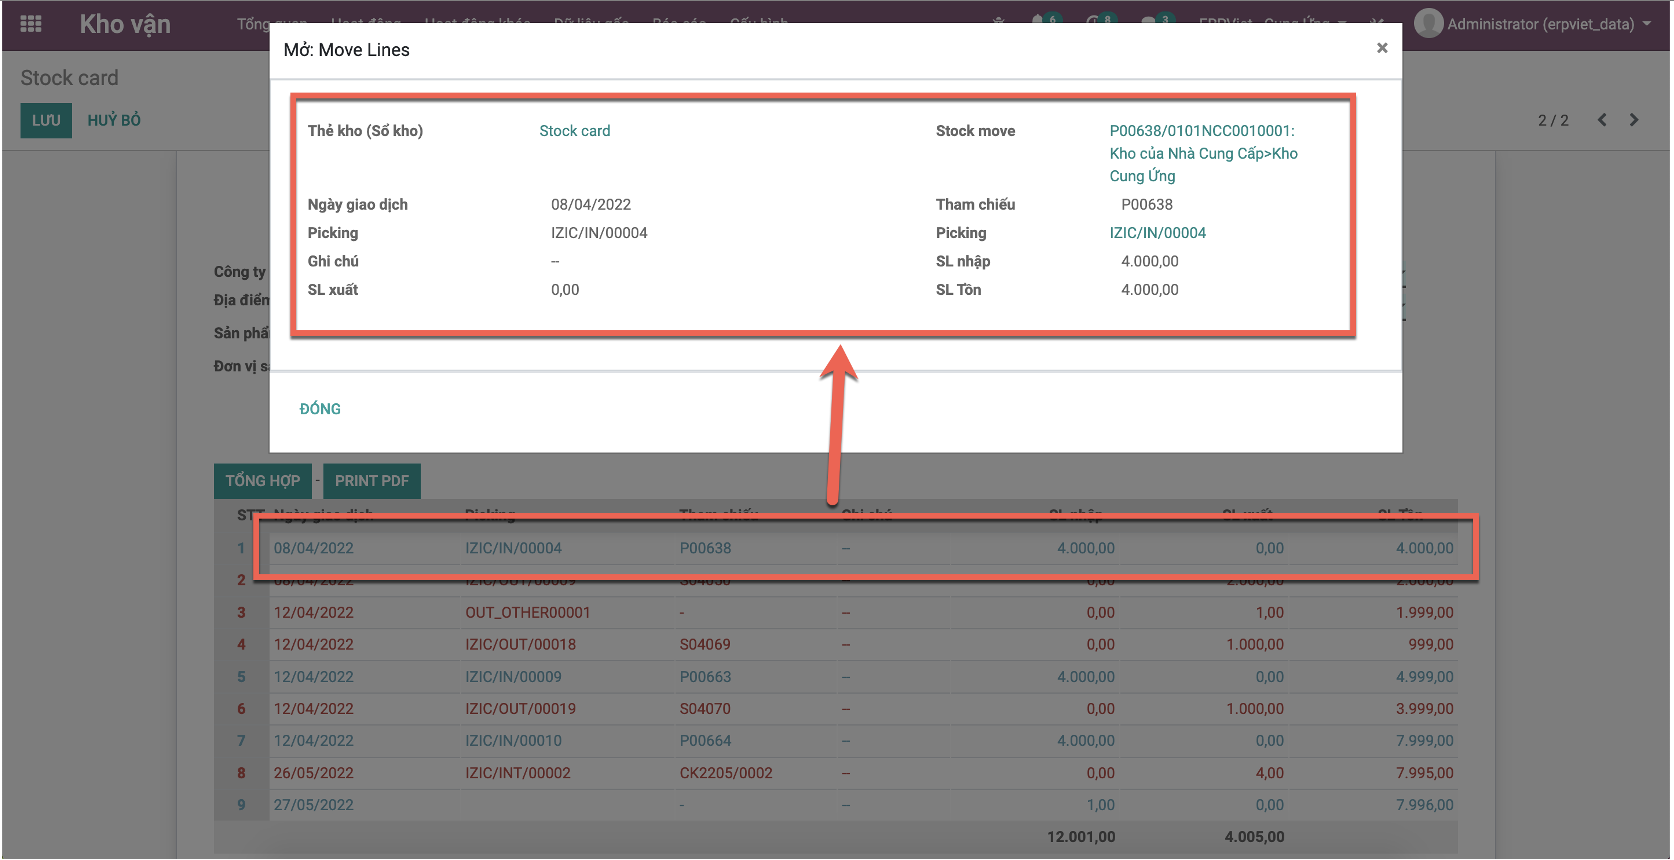Select the OUT_OTHER00001 row in table
This screenshot has height=860, width=1674.
point(527,613)
